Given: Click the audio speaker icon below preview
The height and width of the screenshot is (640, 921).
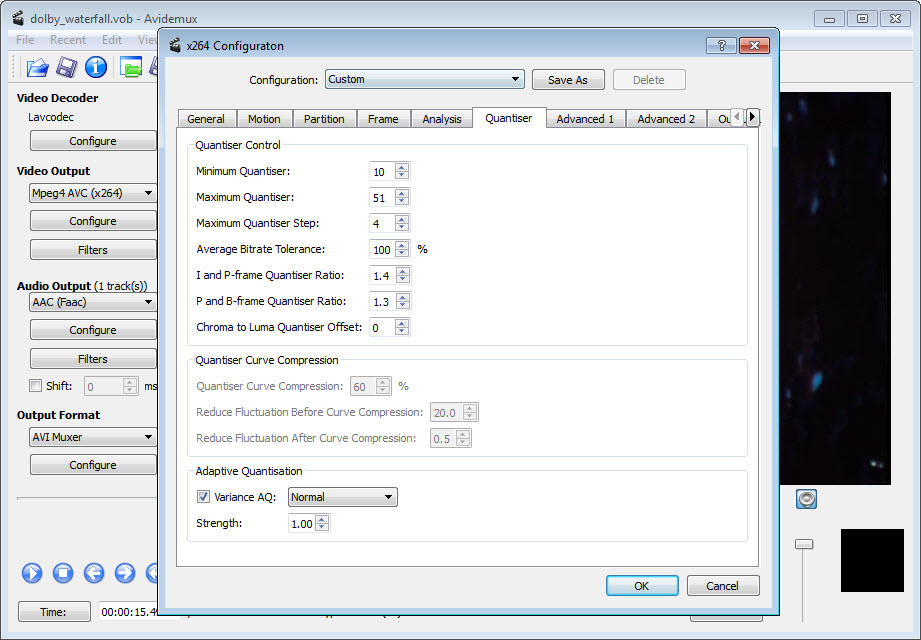Looking at the screenshot, I should pyautogui.click(x=806, y=499).
